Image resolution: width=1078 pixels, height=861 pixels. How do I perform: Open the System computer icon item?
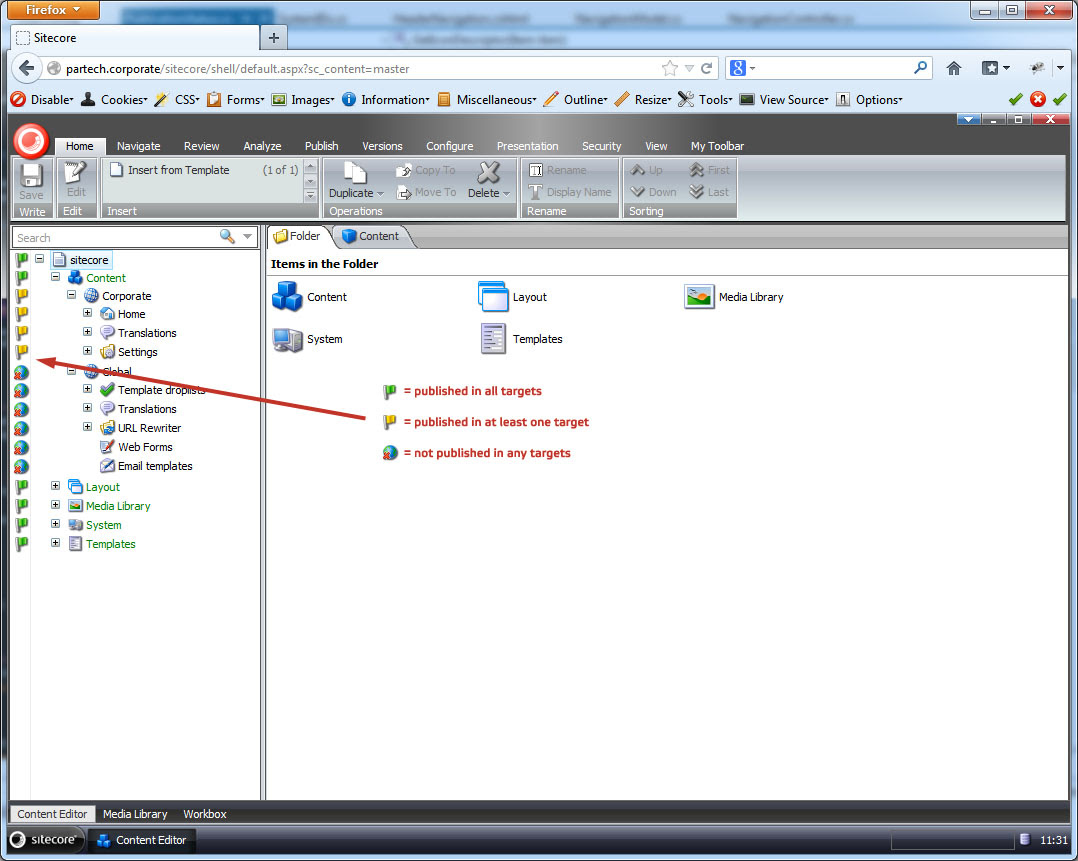[x=287, y=339]
